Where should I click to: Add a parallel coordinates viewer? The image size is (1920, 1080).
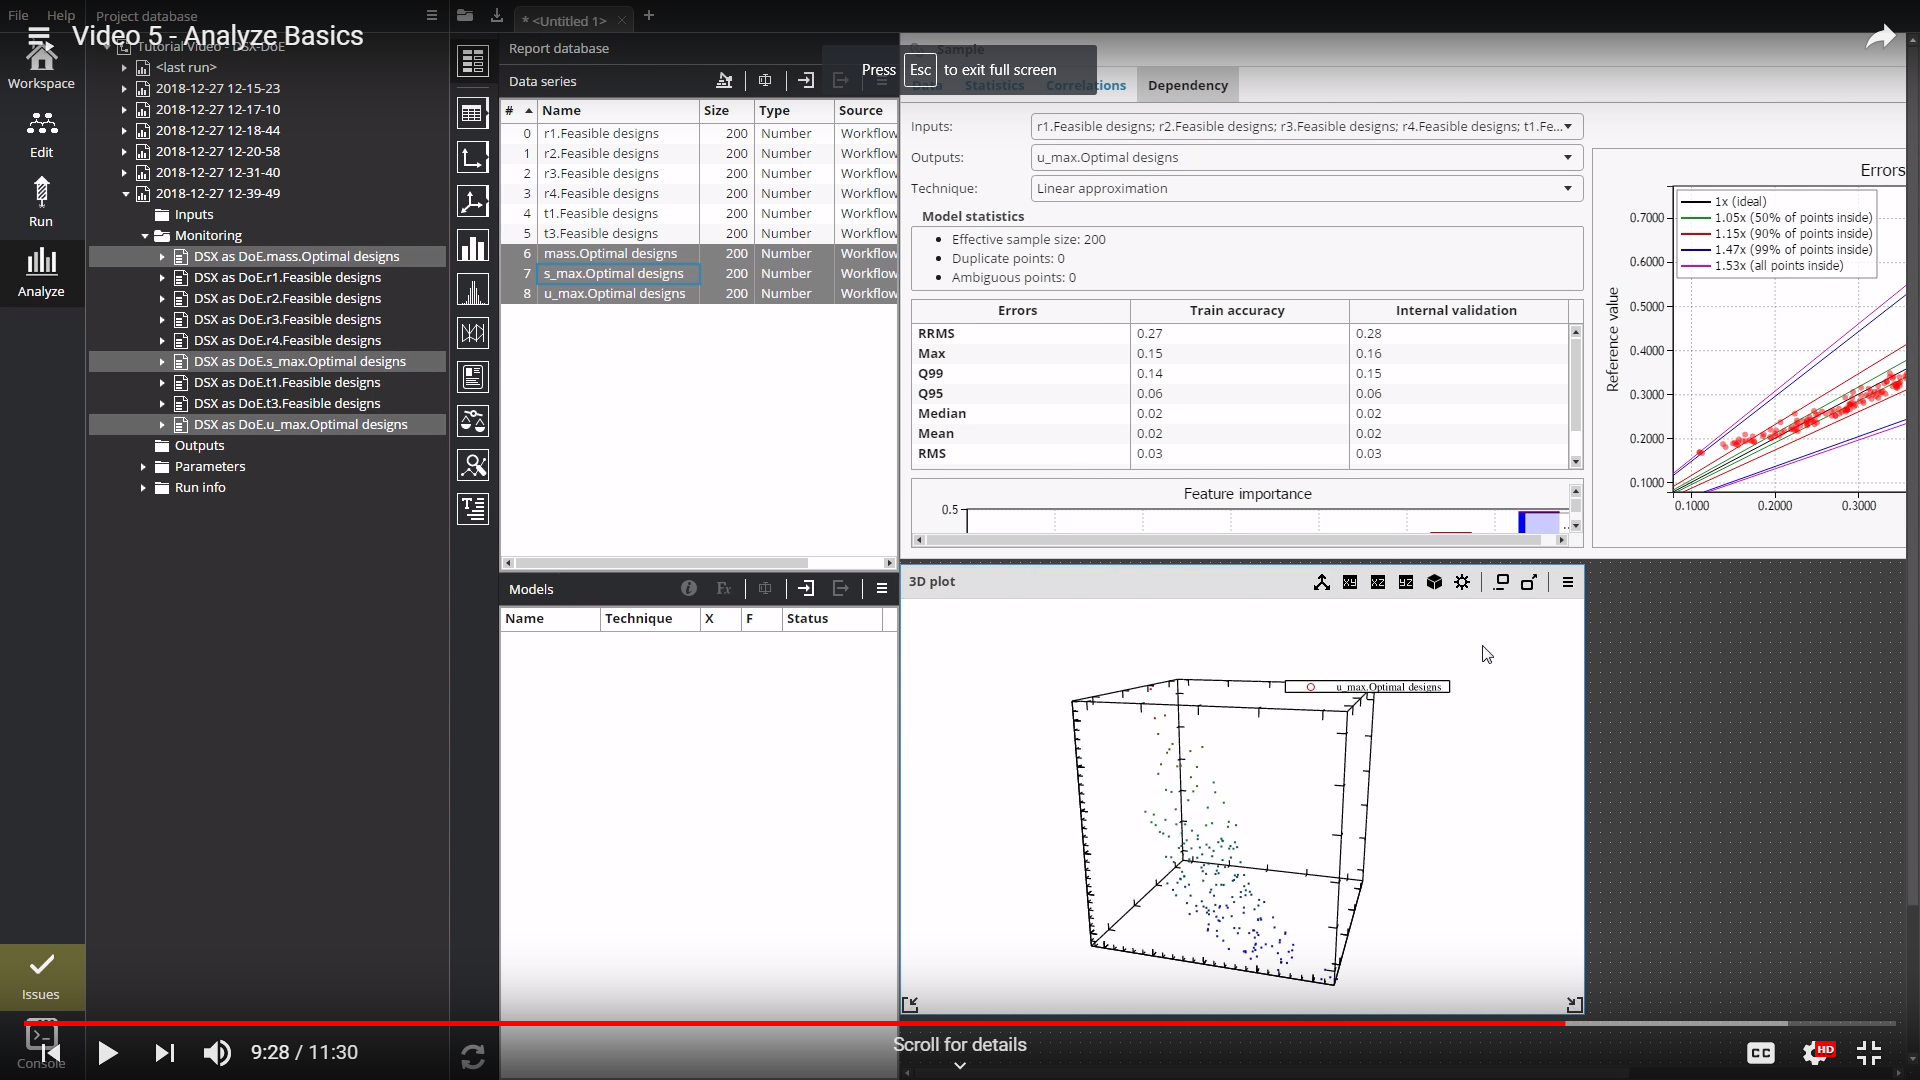pyautogui.click(x=473, y=333)
